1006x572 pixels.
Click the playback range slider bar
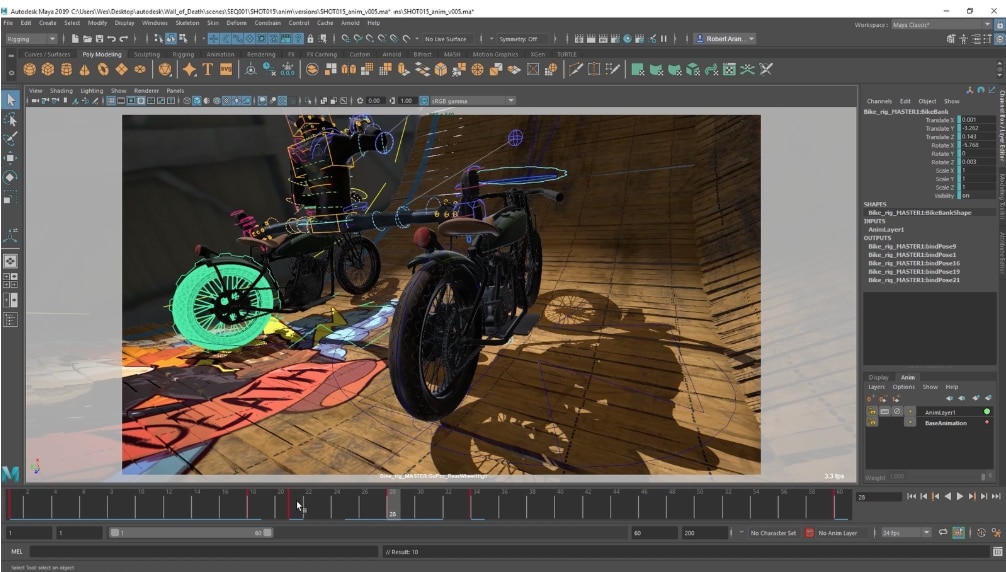(x=190, y=533)
